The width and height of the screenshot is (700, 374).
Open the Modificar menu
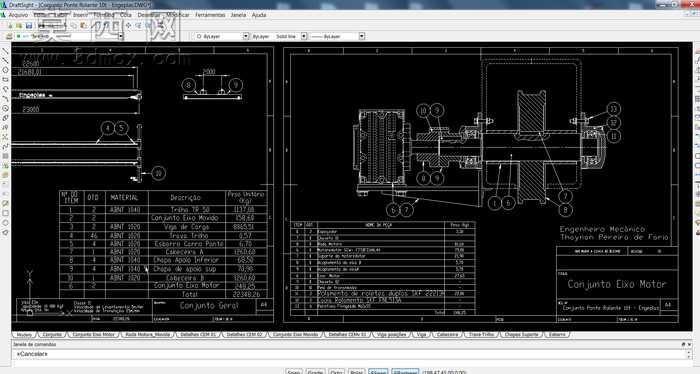pyautogui.click(x=178, y=15)
